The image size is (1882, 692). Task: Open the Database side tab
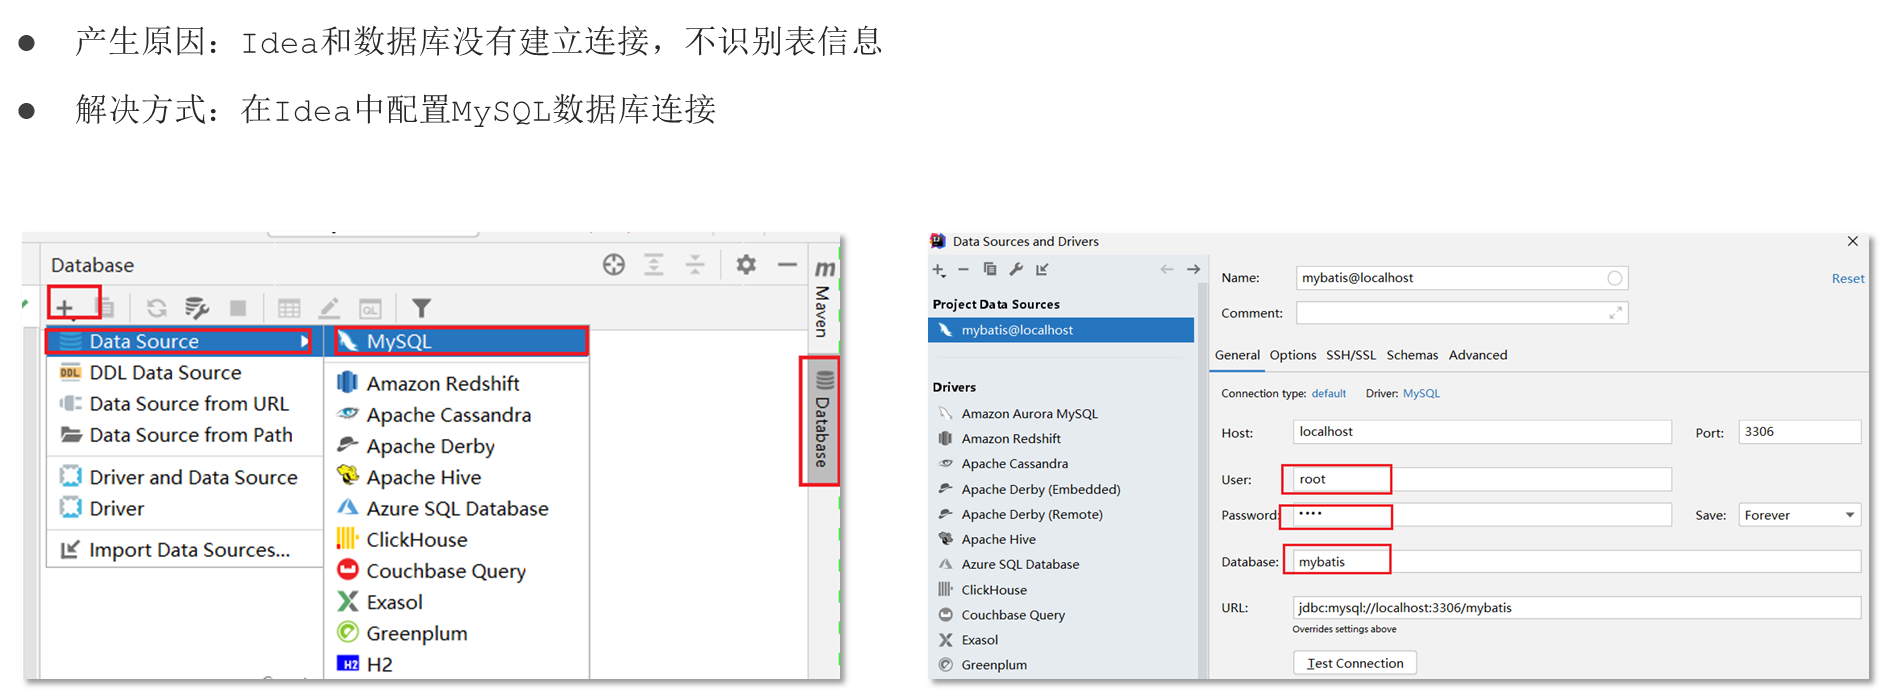tap(822, 420)
